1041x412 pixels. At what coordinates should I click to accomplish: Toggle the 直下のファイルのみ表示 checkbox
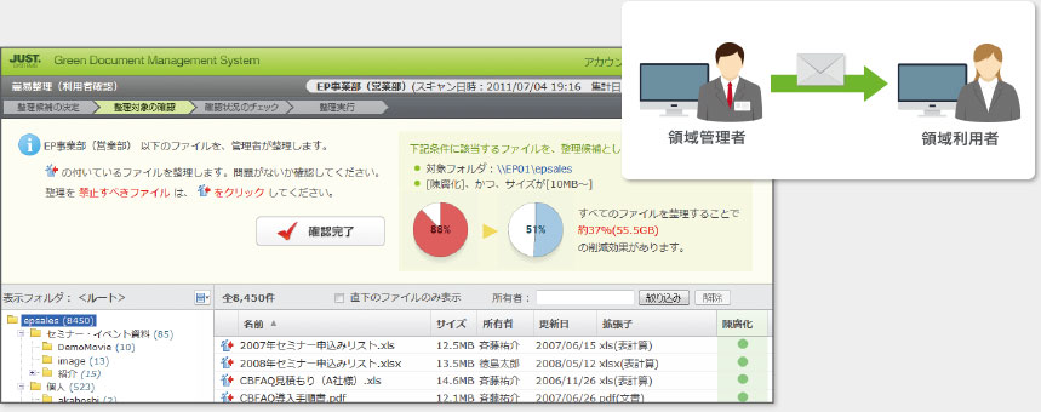click(339, 298)
